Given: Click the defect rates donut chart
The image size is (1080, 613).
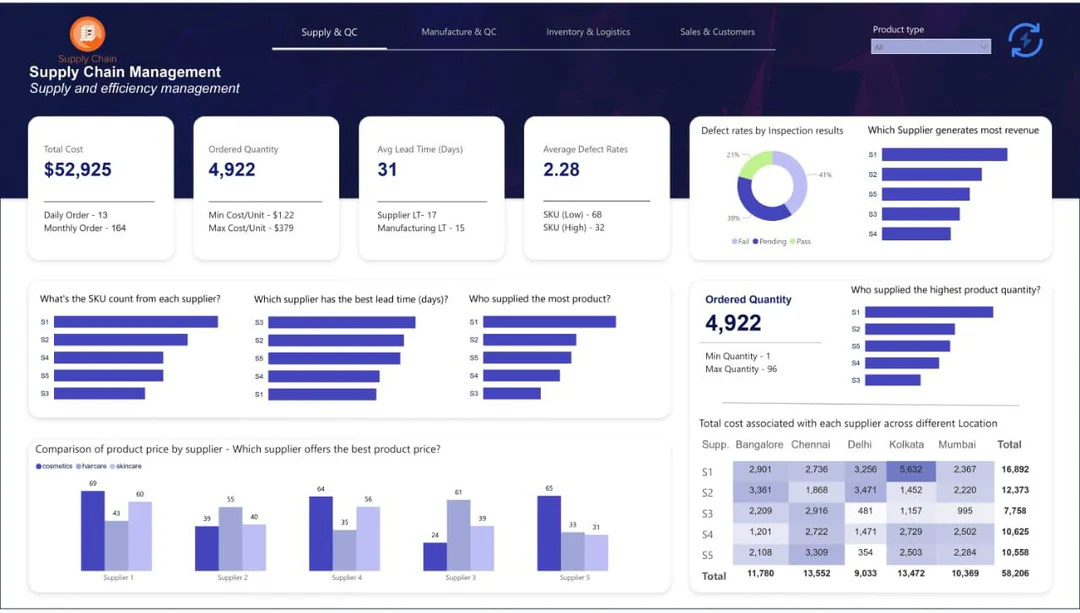Looking at the screenshot, I should pos(771,186).
